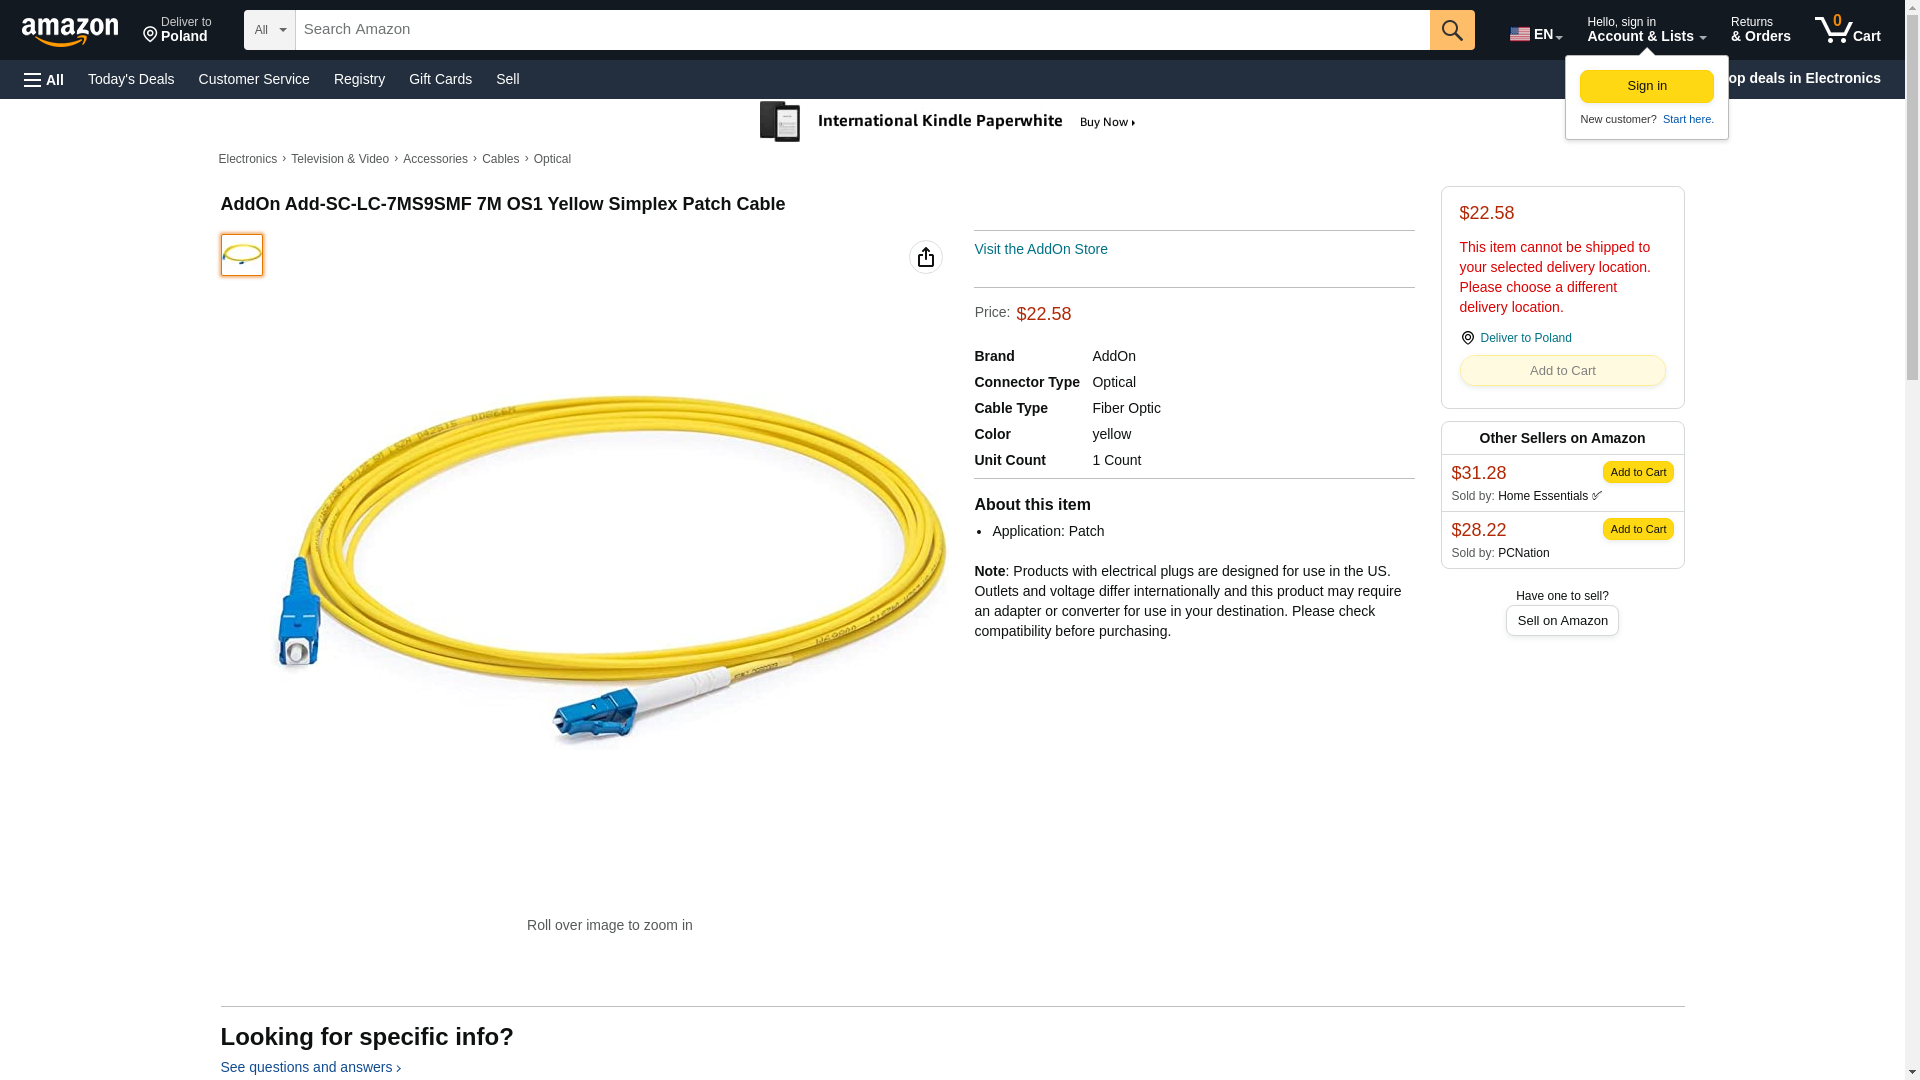
Task: Open Gift Cards page
Action: pyautogui.click(x=440, y=79)
